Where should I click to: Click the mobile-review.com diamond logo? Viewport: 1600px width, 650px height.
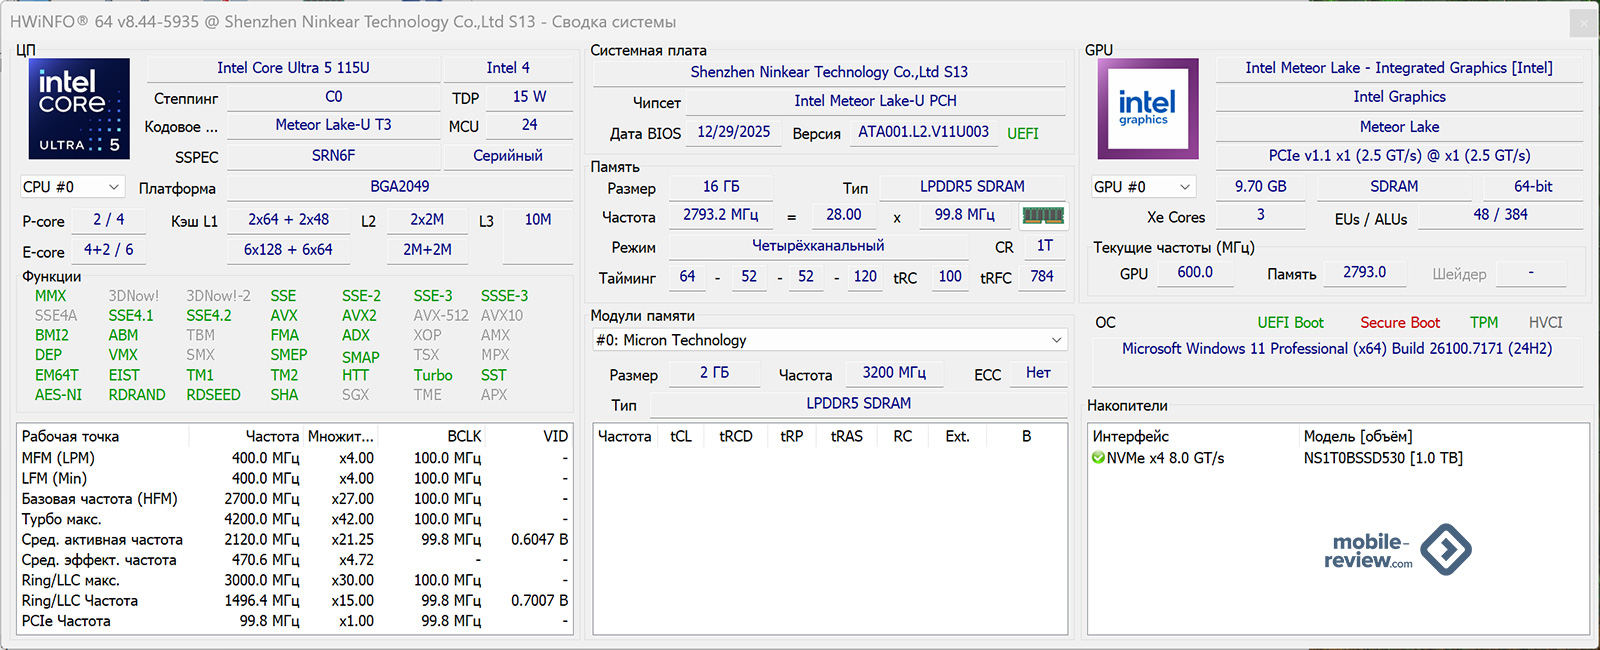coord(1445,549)
